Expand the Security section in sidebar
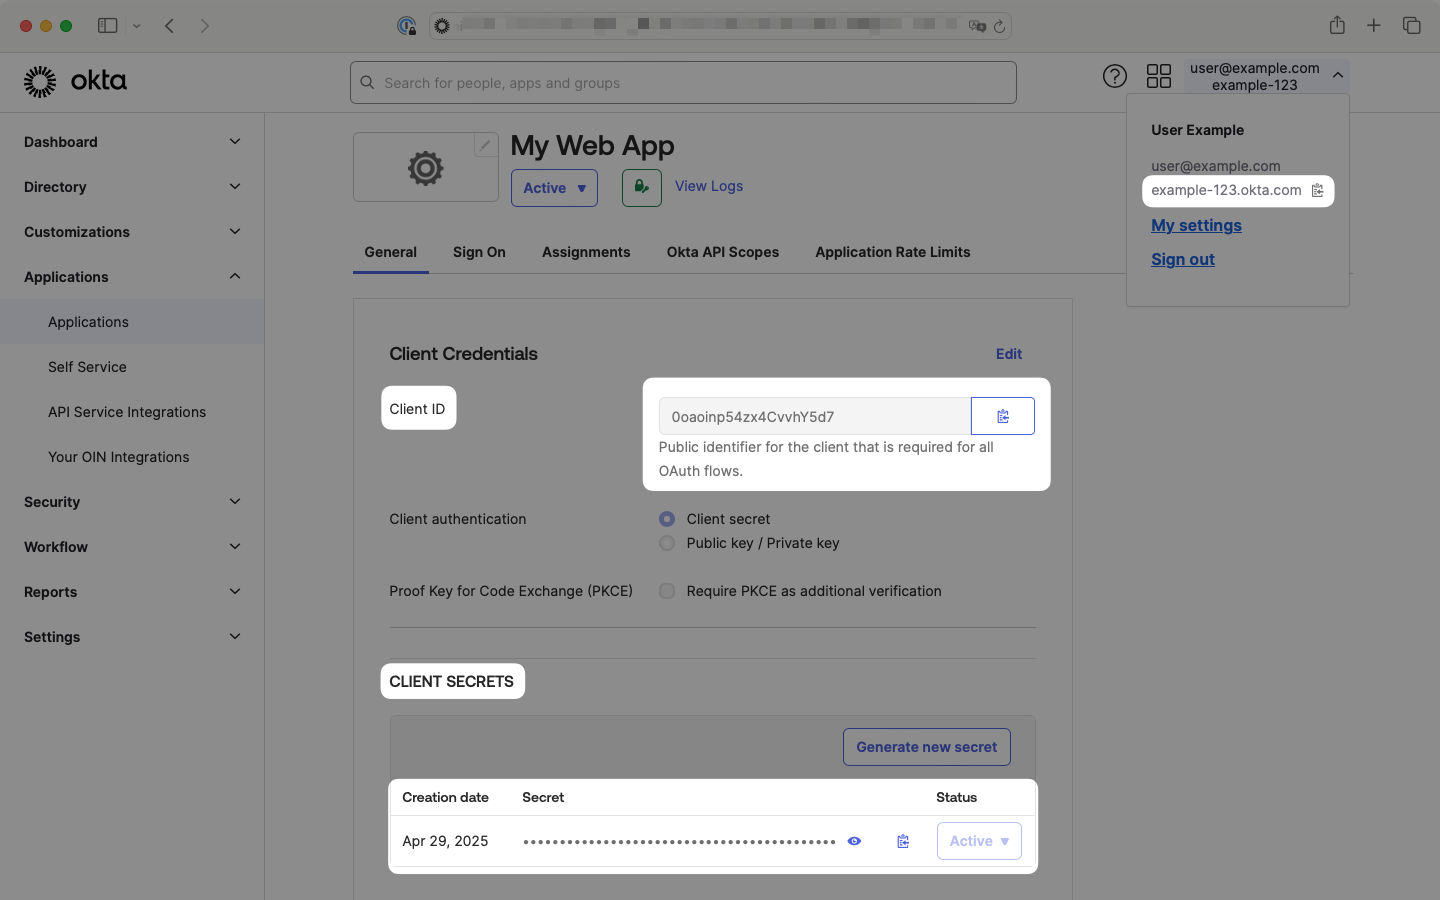The height and width of the screenshot is (900, 1440). [130, 502]
